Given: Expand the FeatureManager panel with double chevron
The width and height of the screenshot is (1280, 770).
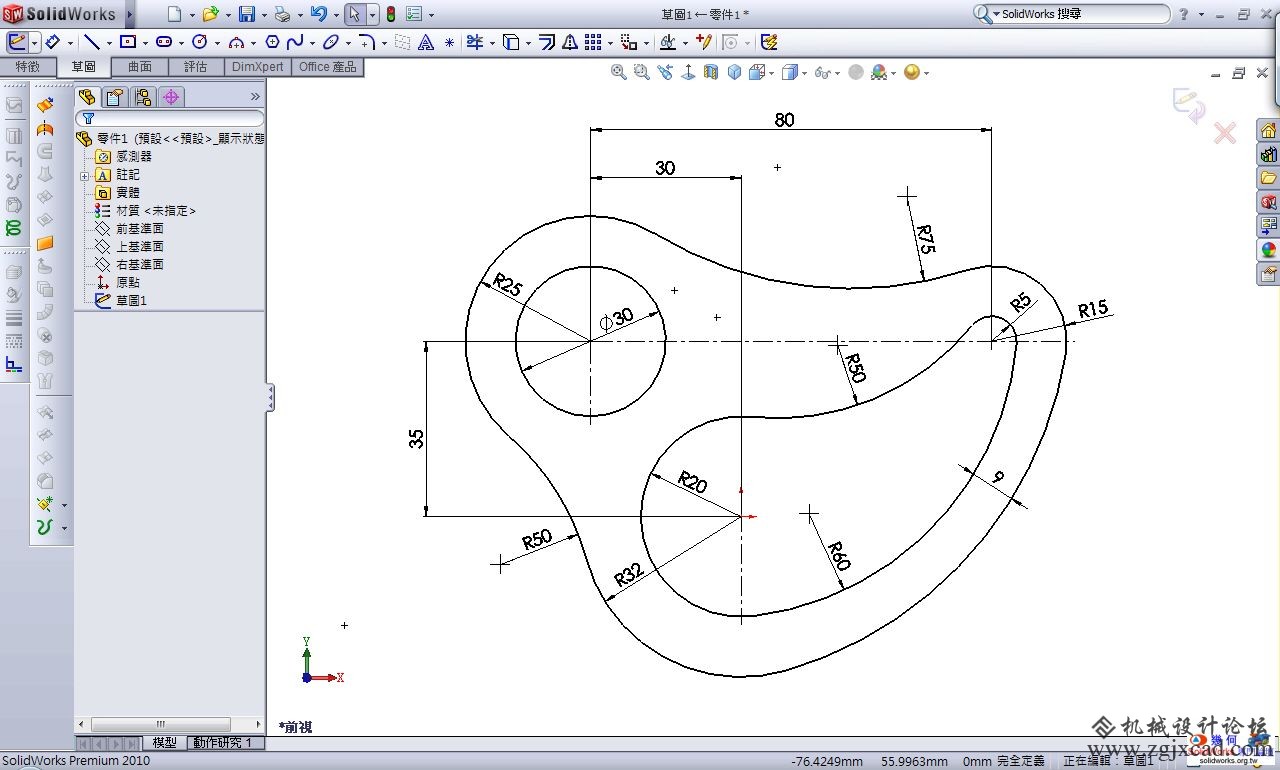Looking at the screenshot, I should click(x=255, y=96).
